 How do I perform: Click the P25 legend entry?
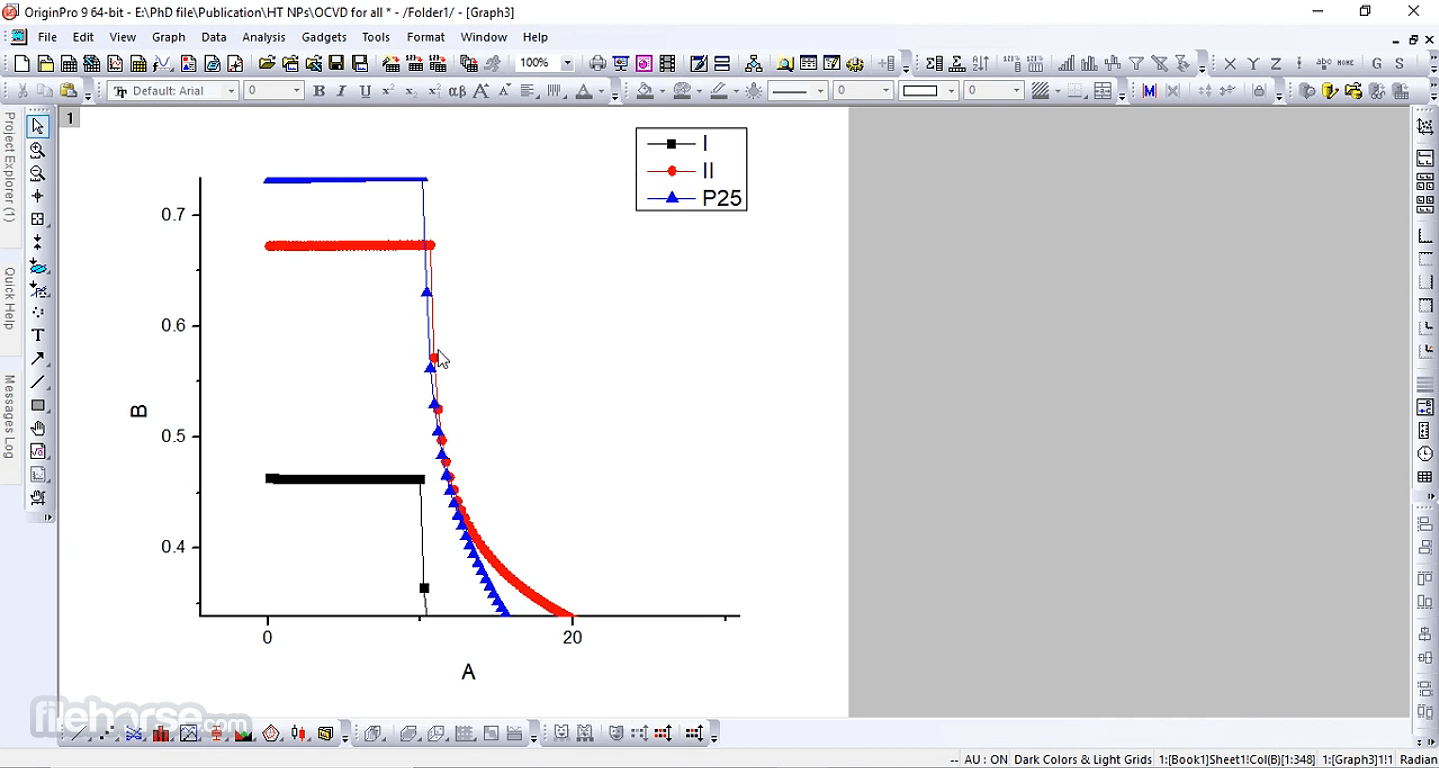[722, 198]
